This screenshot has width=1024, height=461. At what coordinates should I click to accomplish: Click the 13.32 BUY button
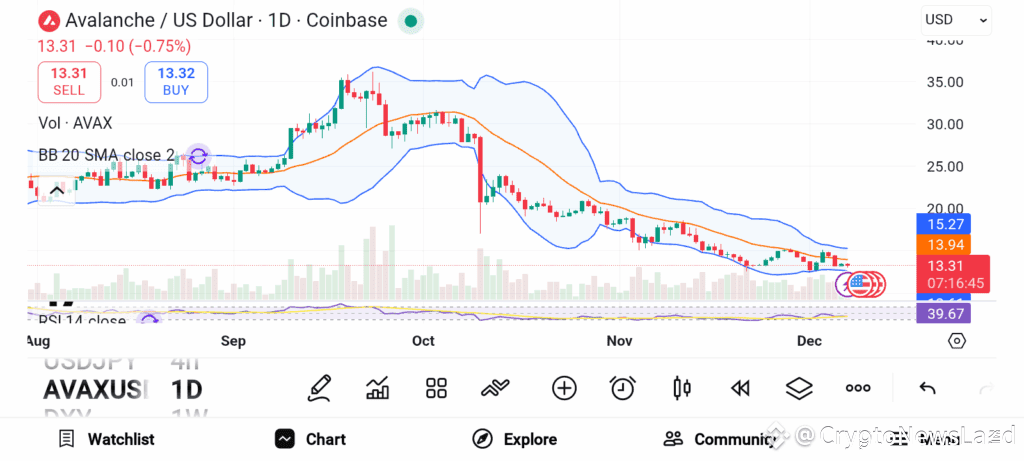(176, 82)
